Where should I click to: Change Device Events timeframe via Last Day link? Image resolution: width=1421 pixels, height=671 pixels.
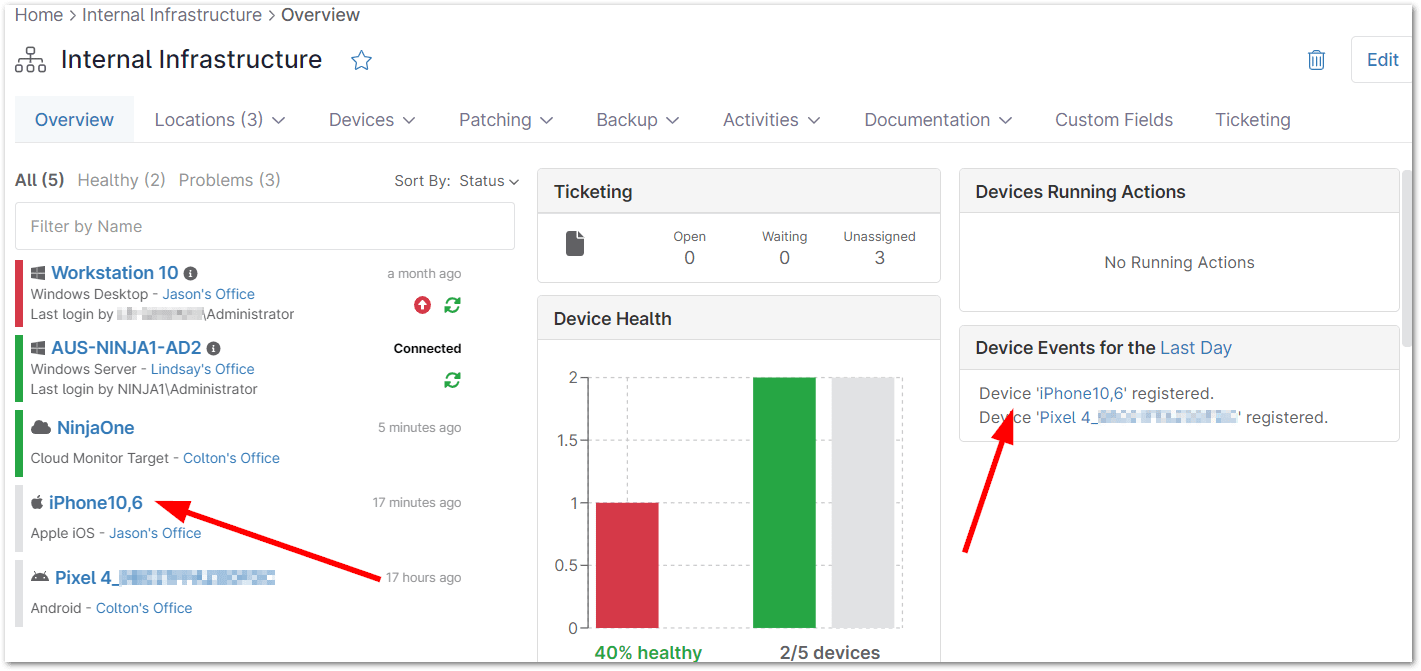point(1195,347)
